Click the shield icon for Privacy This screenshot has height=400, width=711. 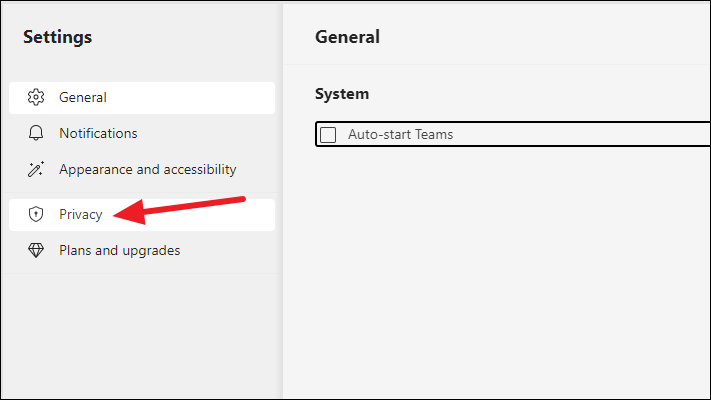pos(36,214)
